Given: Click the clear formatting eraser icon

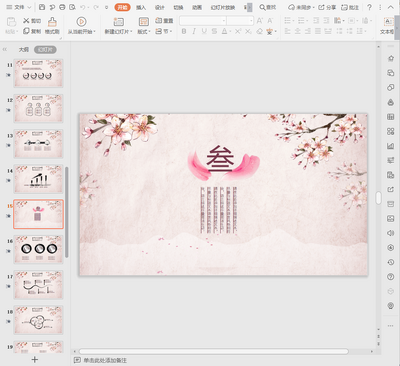Looking at the screenshot, I should [260, 31].
